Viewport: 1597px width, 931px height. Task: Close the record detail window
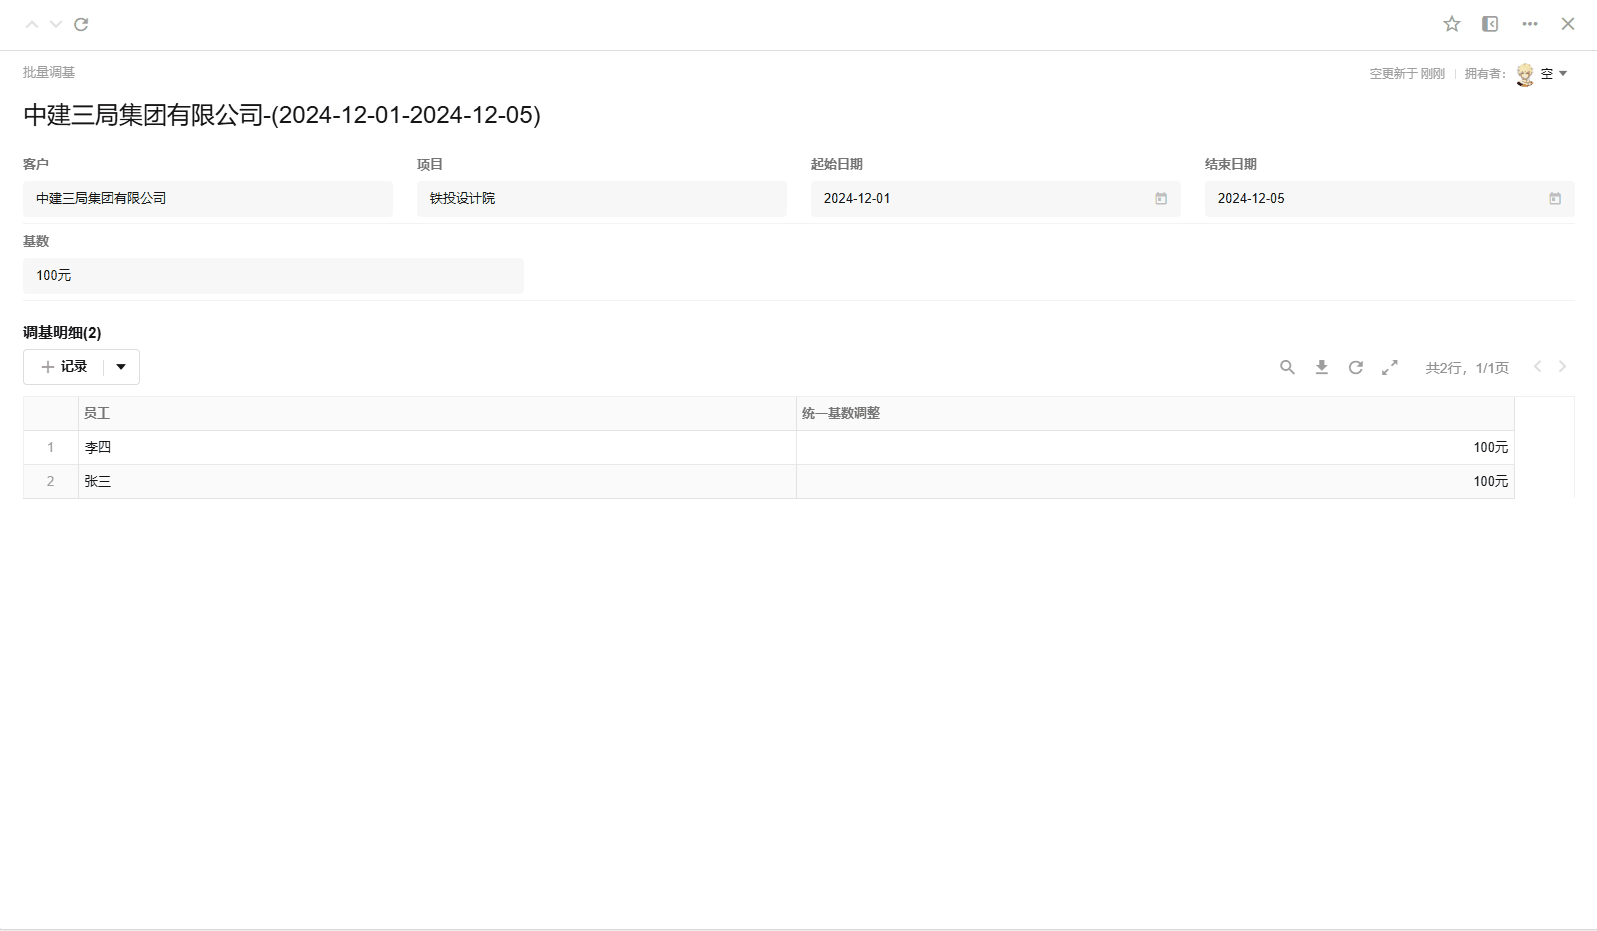pyautogui.click(x=1568, y=24)
